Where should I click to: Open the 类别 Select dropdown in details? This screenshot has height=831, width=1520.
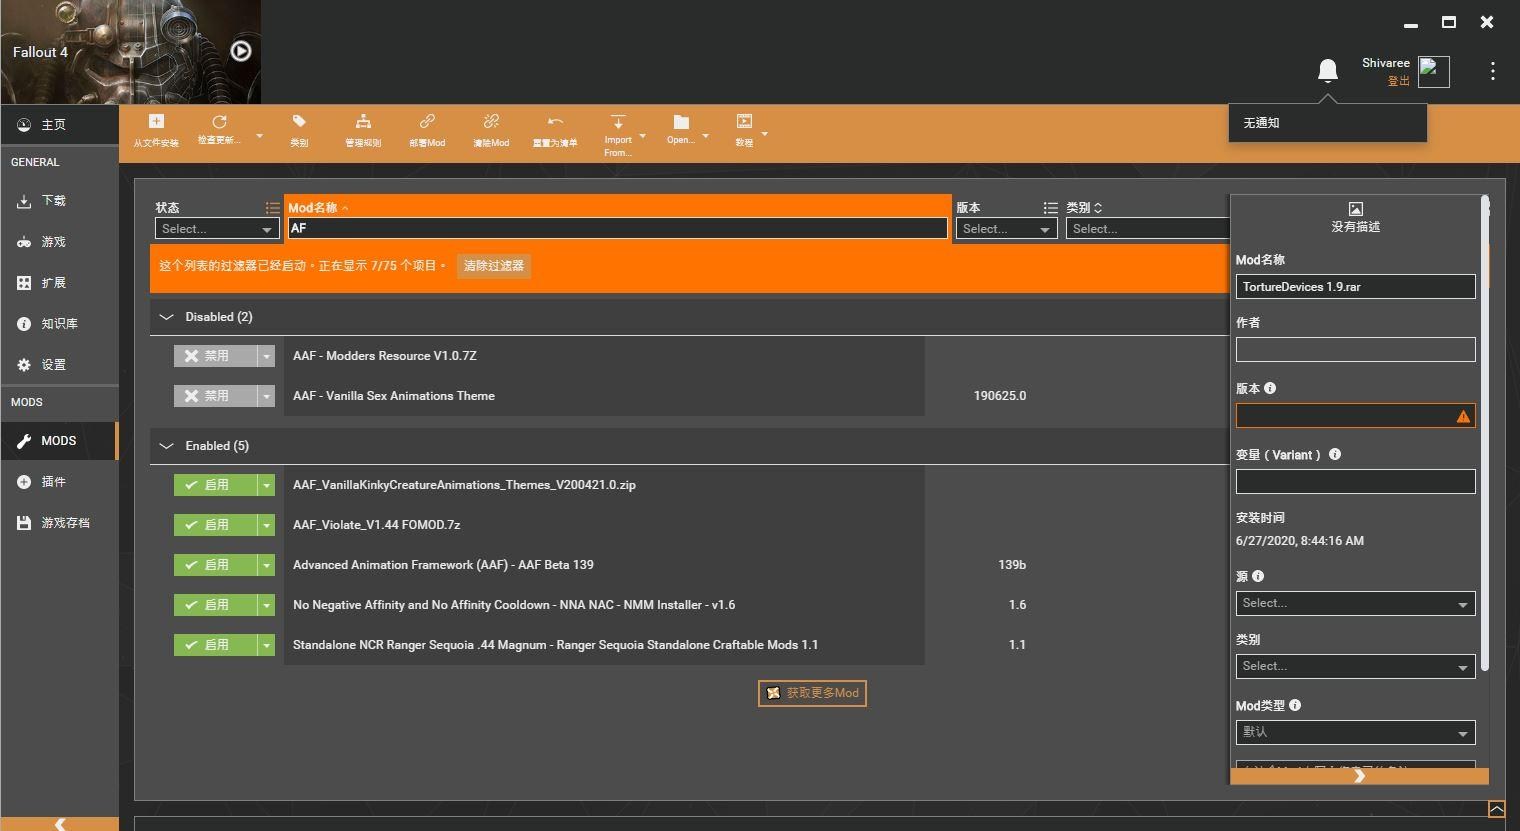click(1355, 666)
